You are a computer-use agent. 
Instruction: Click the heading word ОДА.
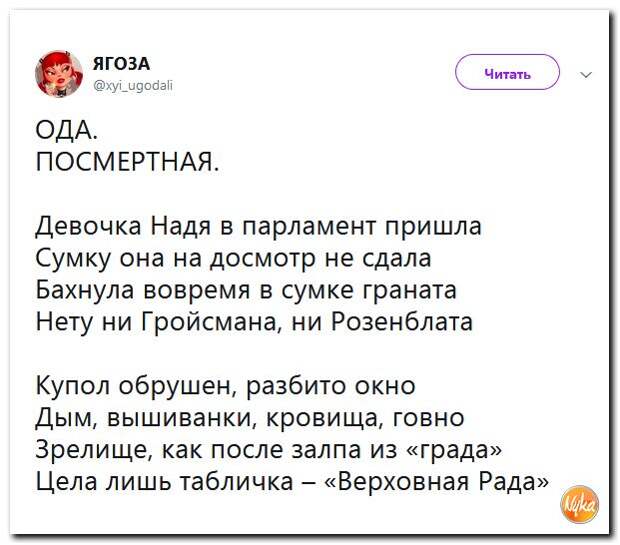66,130
